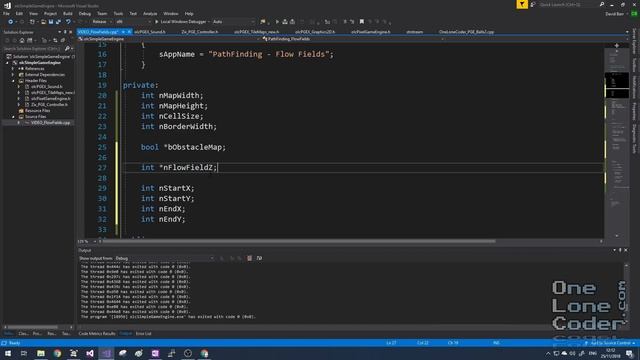Viewport: 640px width, 360px height.
Task: Click the bookmark icon in toolbar
Action: 362,22
